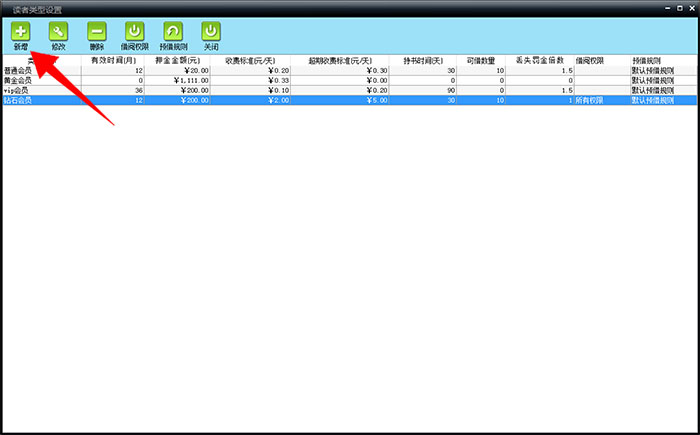Click holding days 30 in 普通会员 row

pos(423,71)
